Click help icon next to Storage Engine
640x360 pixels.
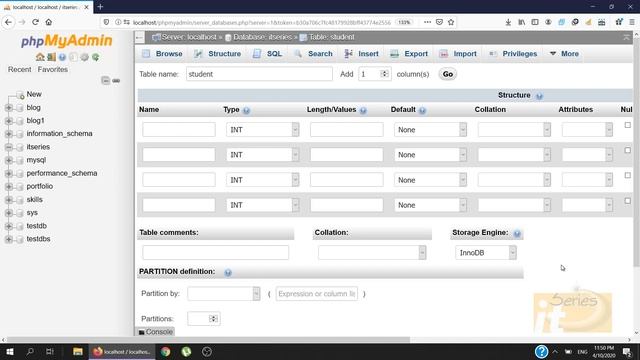point(517,233)
